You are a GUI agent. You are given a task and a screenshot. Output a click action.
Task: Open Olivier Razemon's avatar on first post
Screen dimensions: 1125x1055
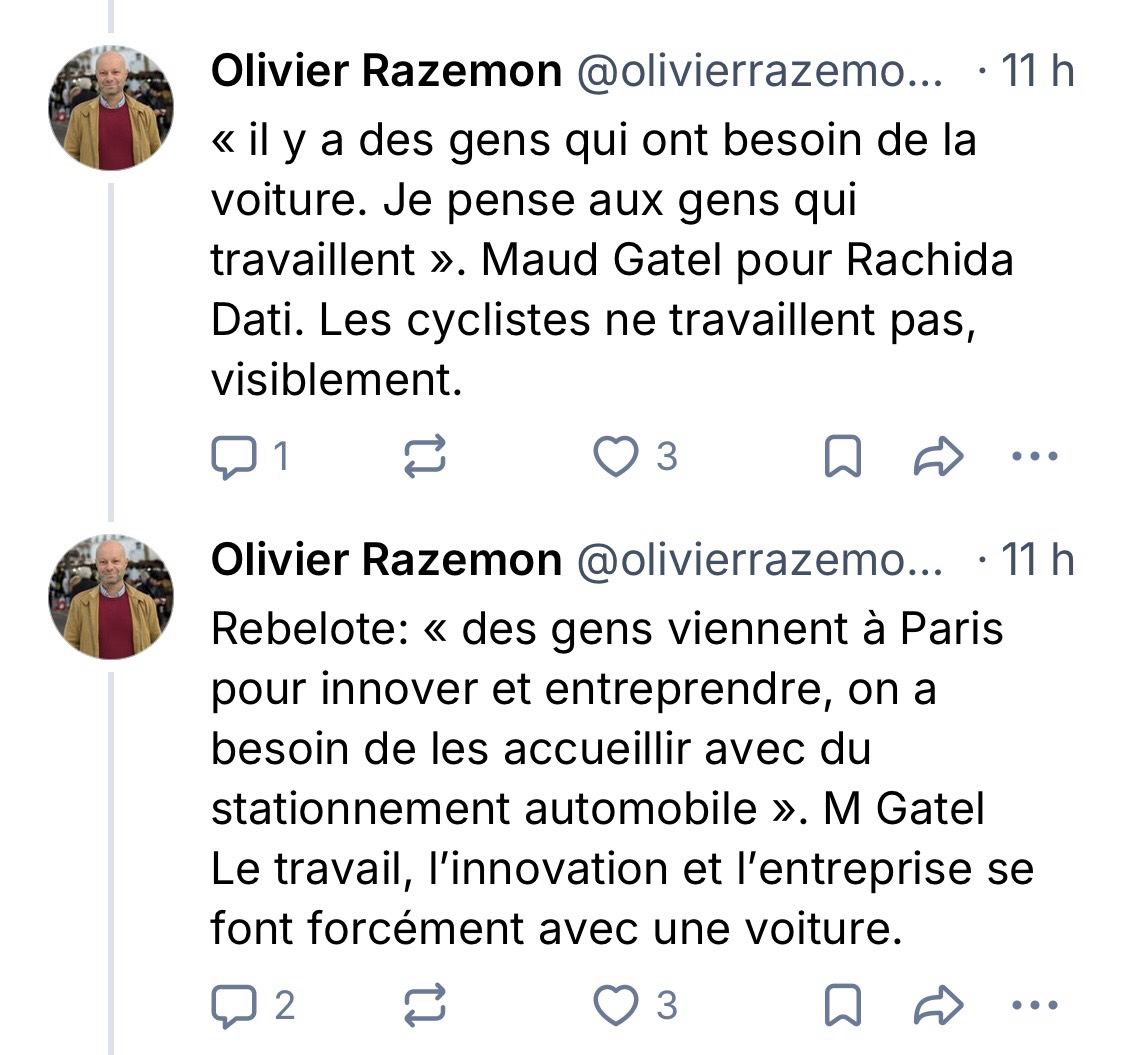pyautogui.click(x=111, y=108)
